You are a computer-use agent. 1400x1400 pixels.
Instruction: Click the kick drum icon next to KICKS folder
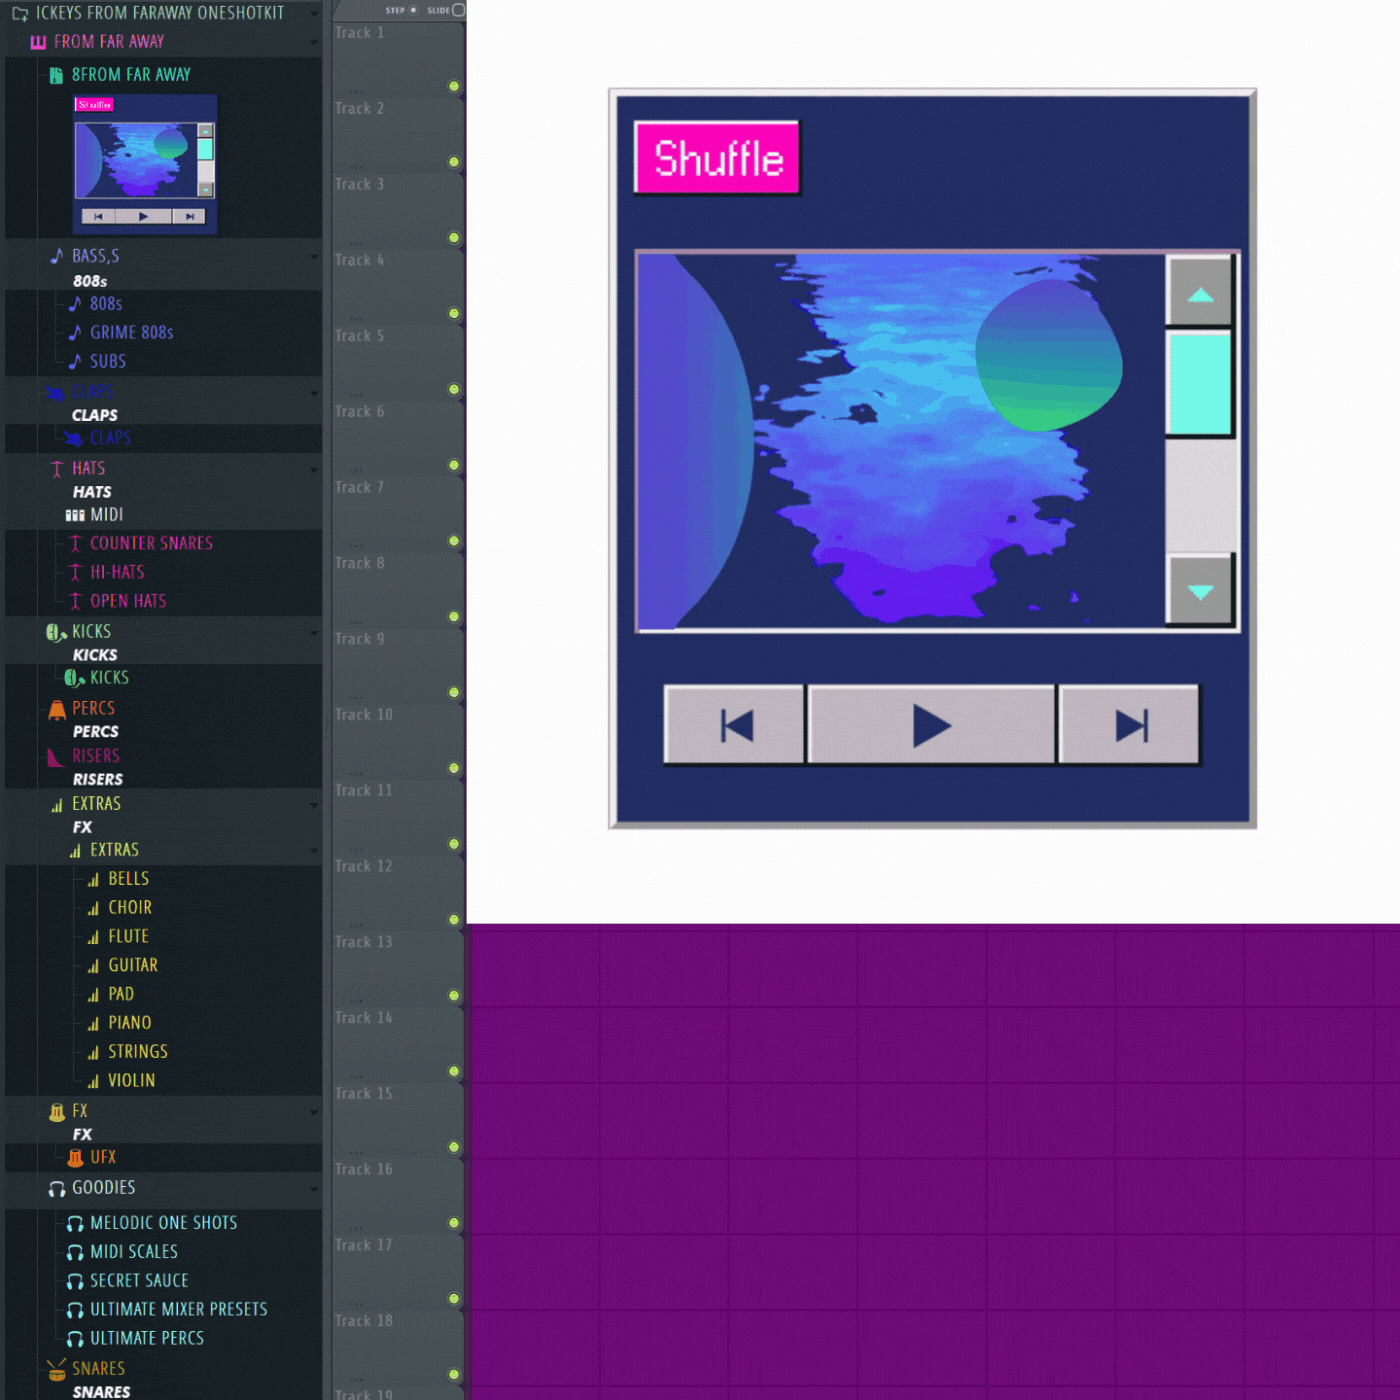56,632
